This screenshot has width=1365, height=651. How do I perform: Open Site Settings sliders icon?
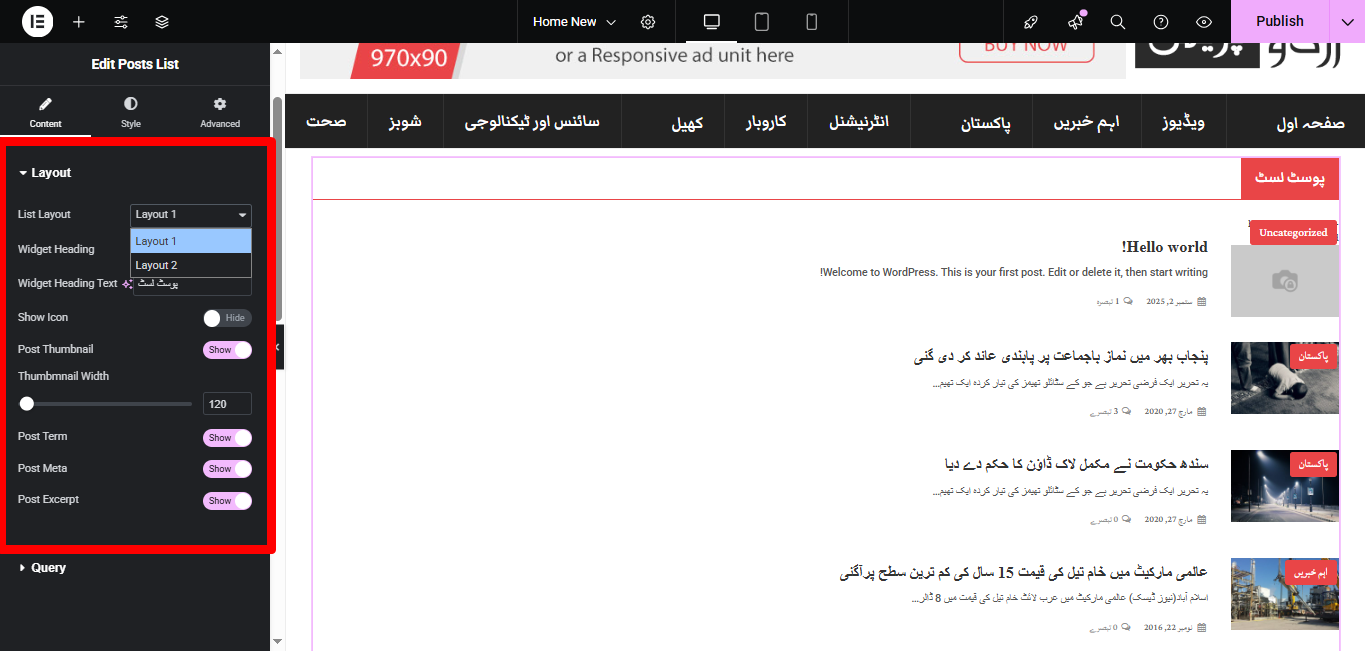[x=121, y=21]
